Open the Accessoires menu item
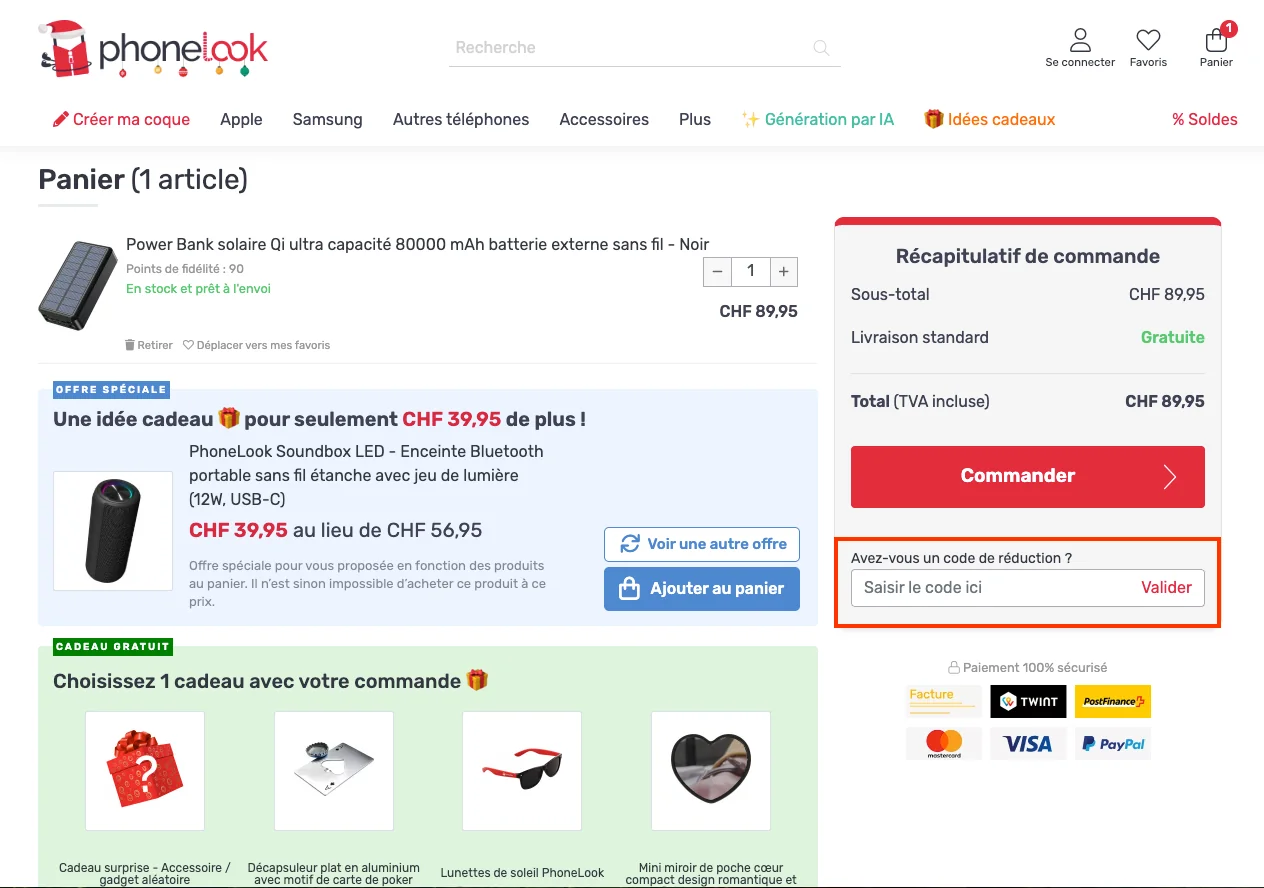1264x888 pixels. click(604, 119)
